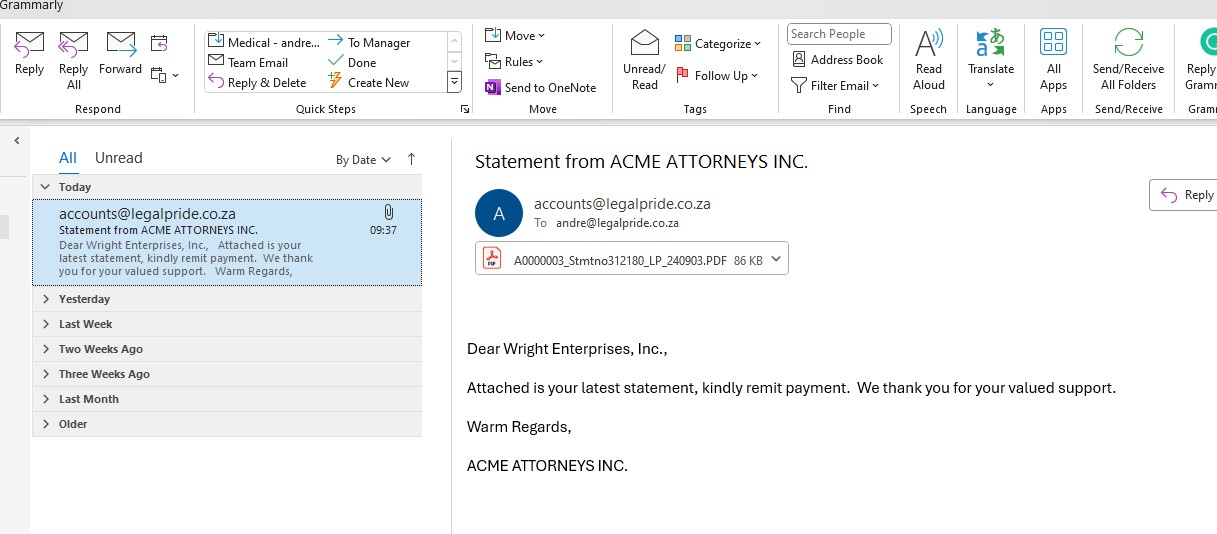1217x534 pixels.
Task: Open the Address Book
Action: (837, 60)
